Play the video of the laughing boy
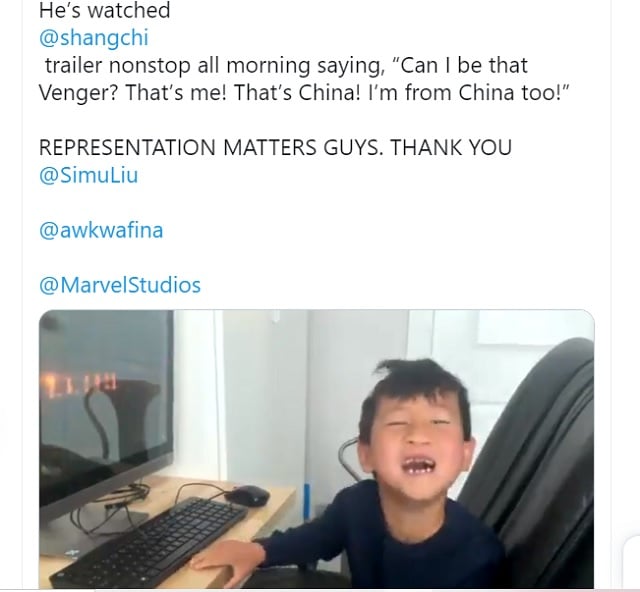The width and height of the screenshot is (640, 592). tap(317, 449)
